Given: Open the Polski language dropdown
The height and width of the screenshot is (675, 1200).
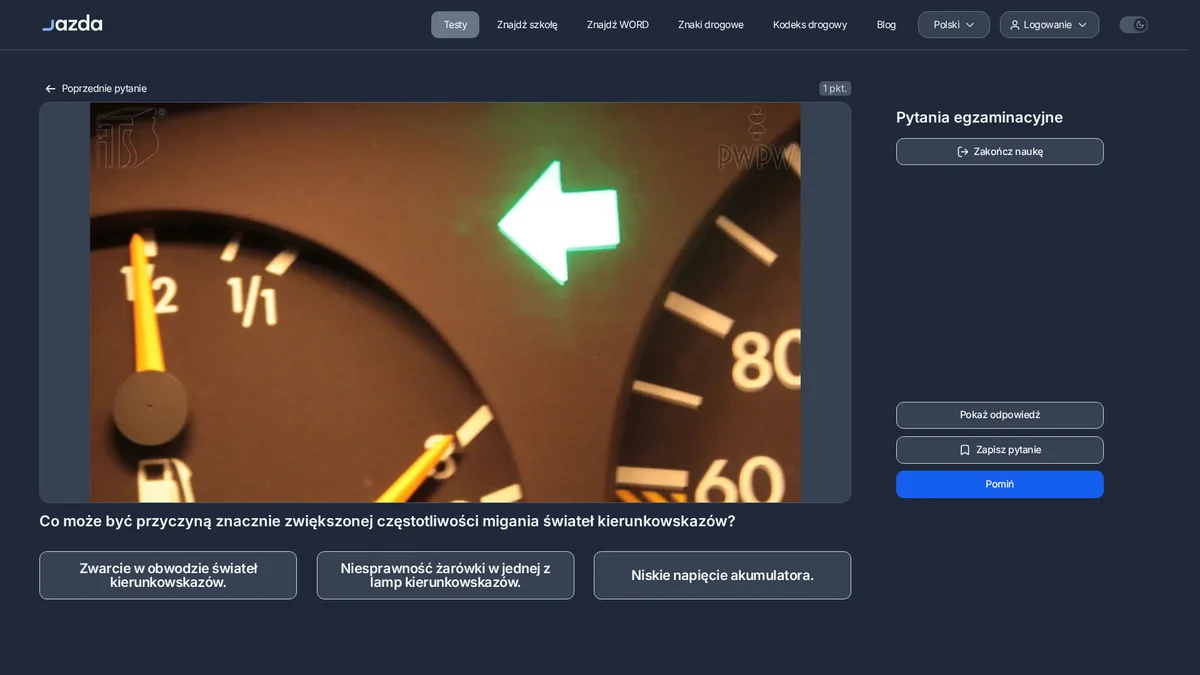Looking at the screenshot, I should click(954, 25).
